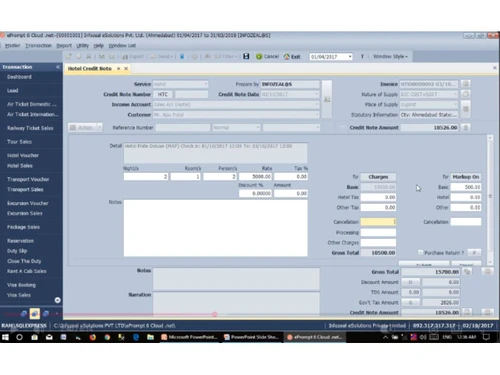The height and width of the screenshot is (375, 500).
Task: Click the tall button beside Prepare by field
Action: pos(327,99)
